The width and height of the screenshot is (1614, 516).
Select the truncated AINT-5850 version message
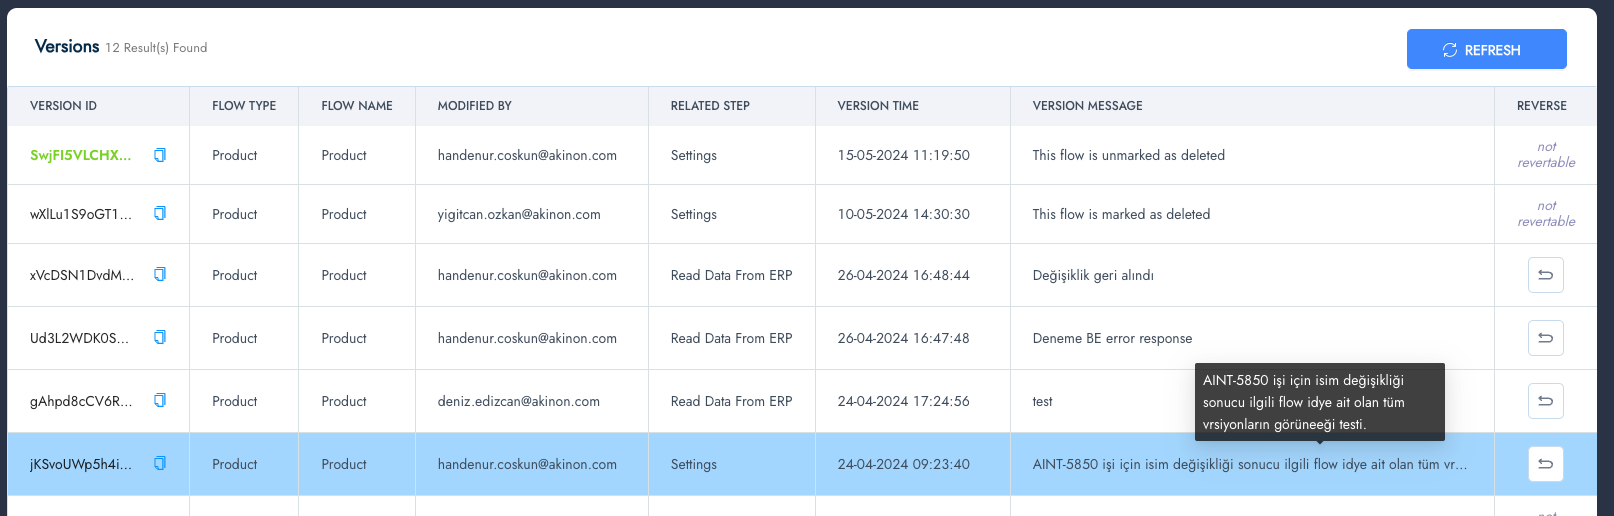(x=1249, y=464)
